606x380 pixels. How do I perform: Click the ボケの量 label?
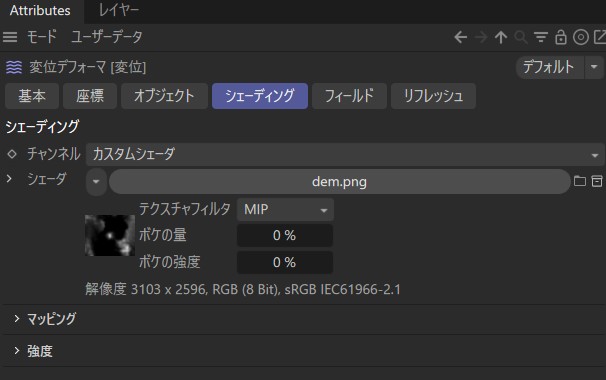click(x=162, y=235)
